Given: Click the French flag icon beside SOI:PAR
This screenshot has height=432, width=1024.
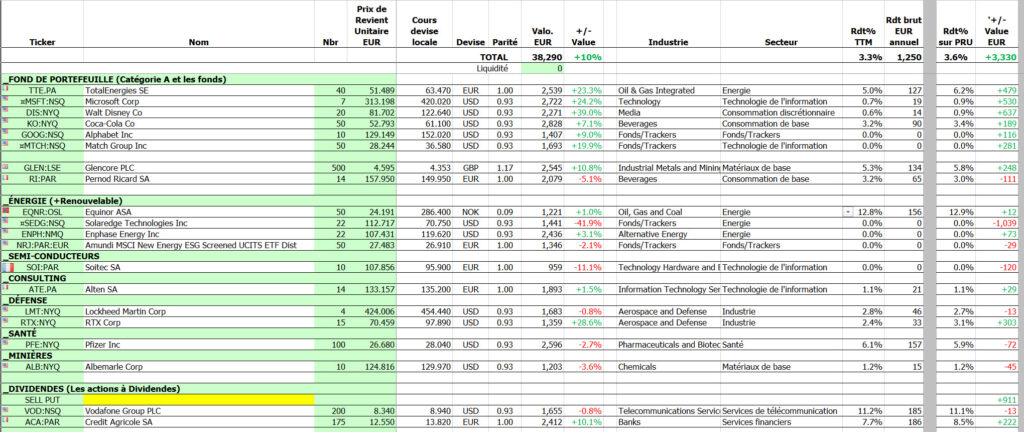Looking at the screenshot, I should tap(7, 267).
